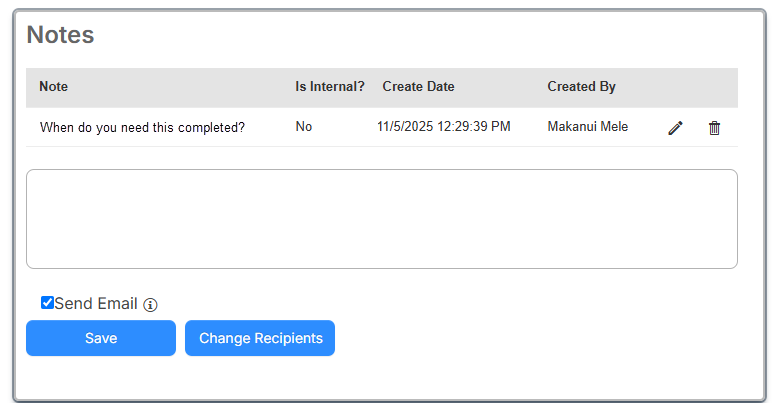Click the info icon beside Send Email
The width and height of the screenshot is (772, 403).
point(151,305)
